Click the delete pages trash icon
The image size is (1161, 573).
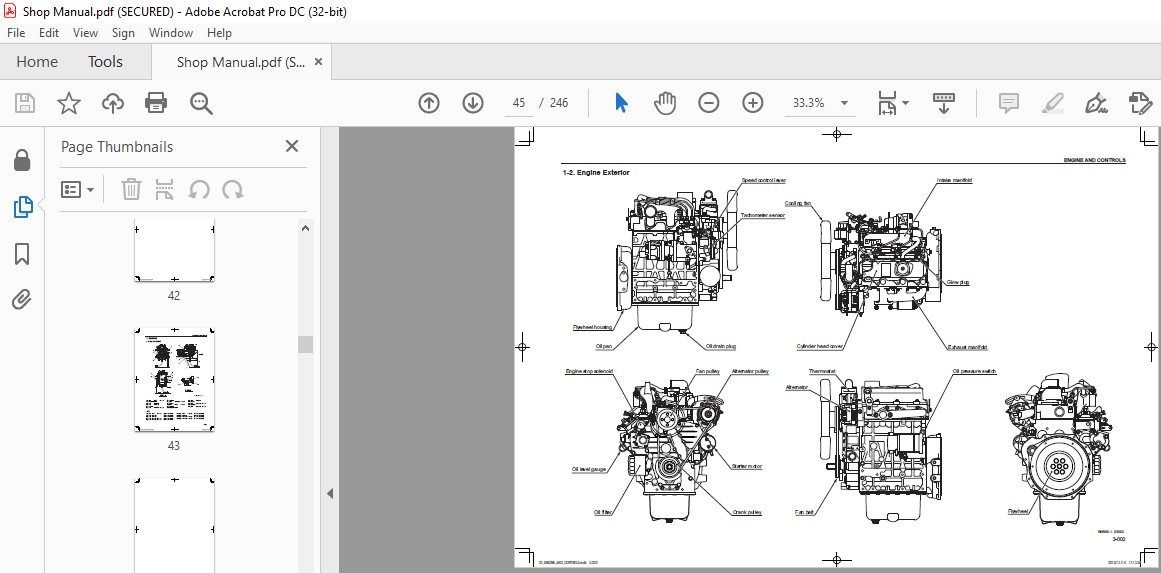[131, 190]
